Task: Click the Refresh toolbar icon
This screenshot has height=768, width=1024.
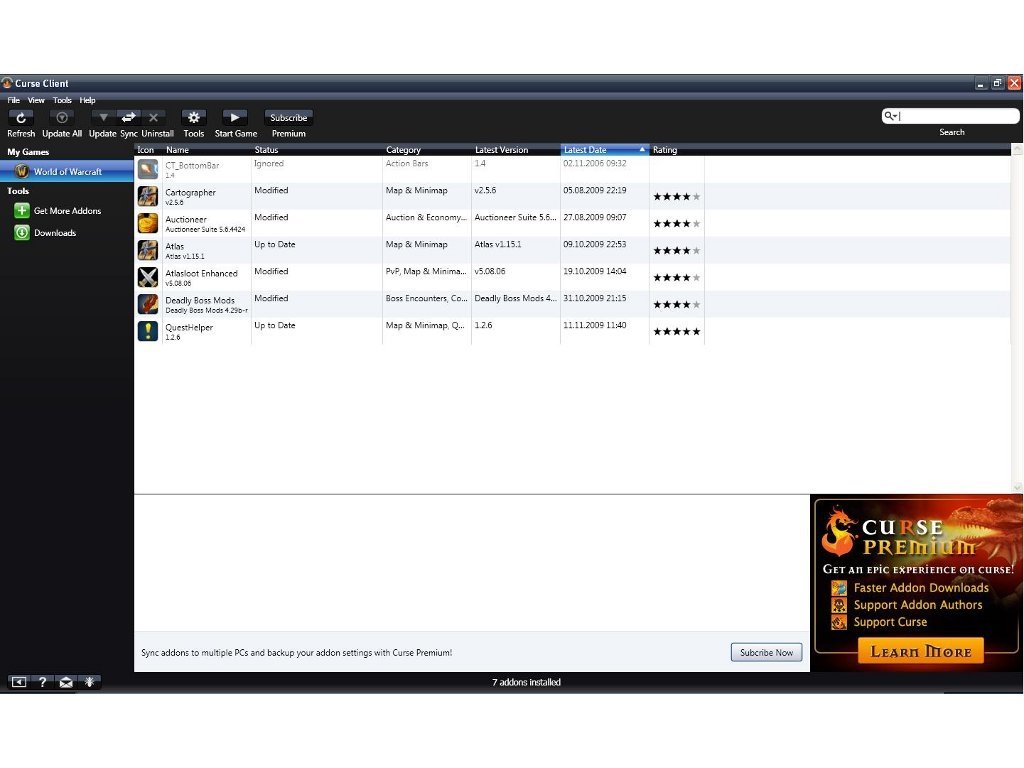Action: pyautogui.click(x=21, y=118)
